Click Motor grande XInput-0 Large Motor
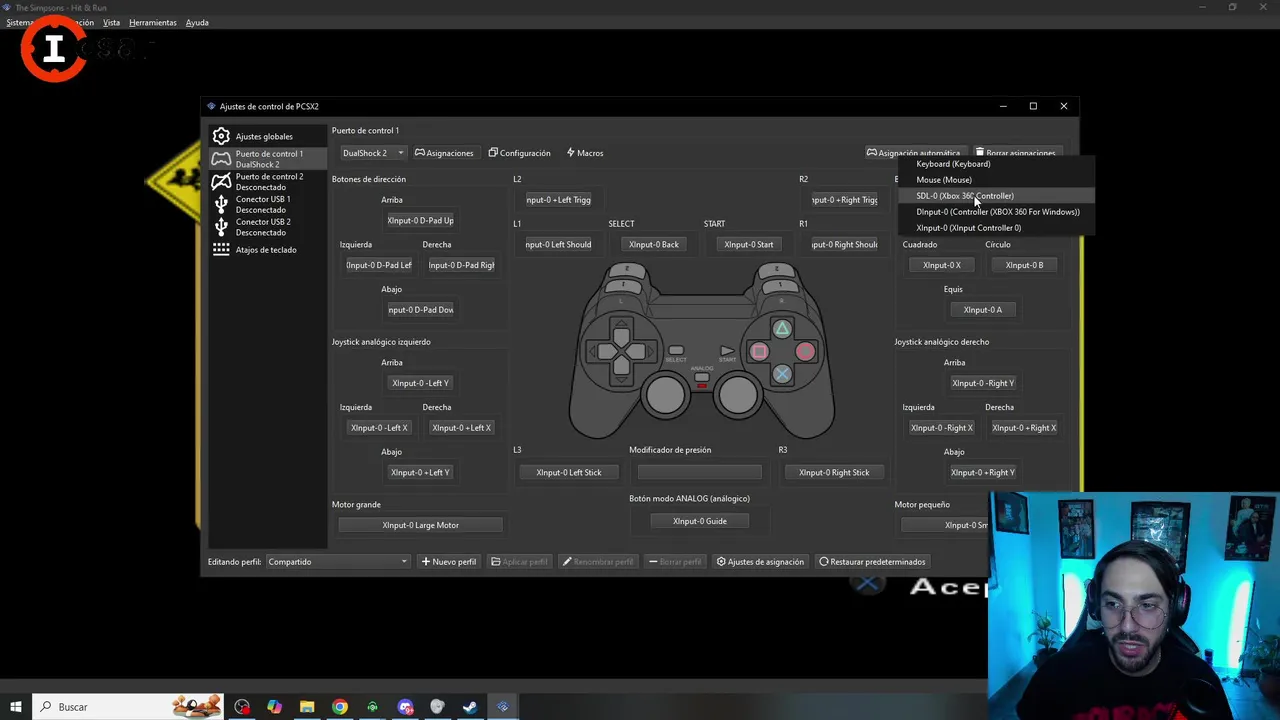This screenshot has width=1280, height=720. pyautogui.click(x=420, y=525)
